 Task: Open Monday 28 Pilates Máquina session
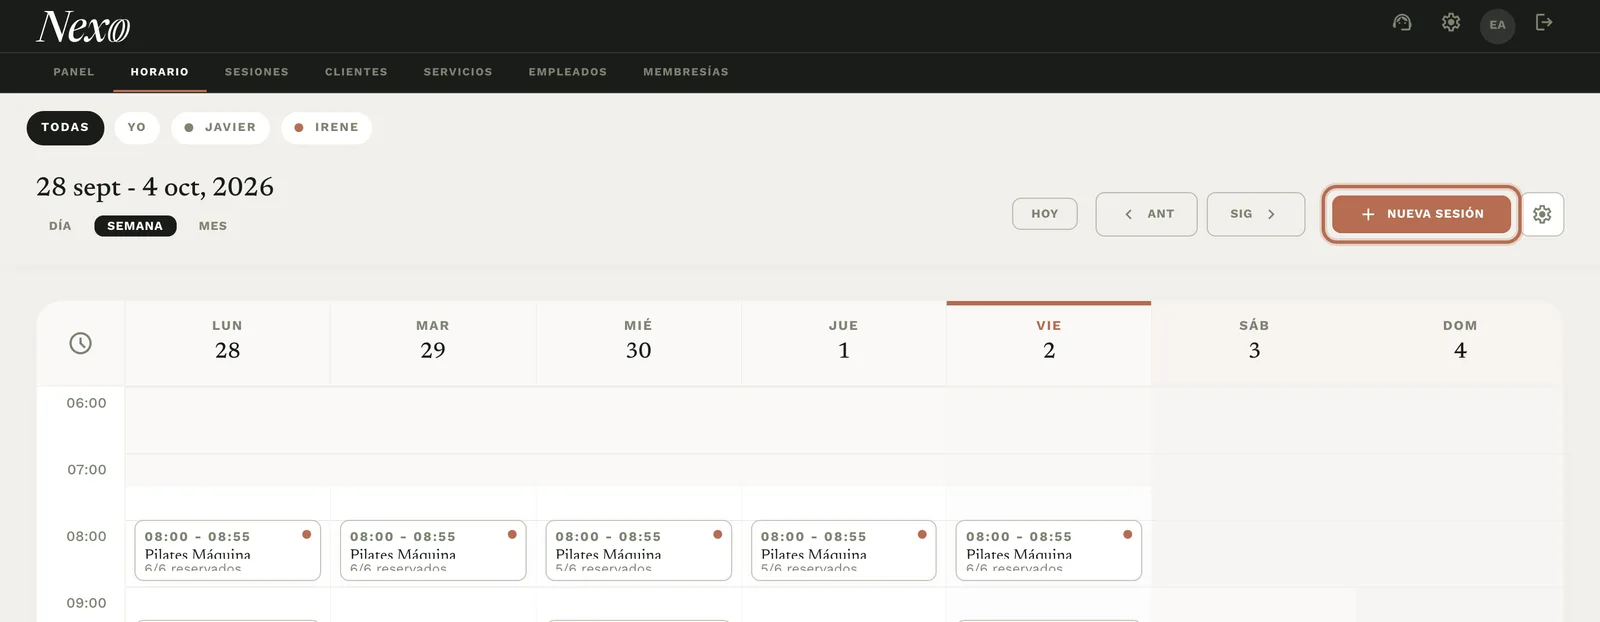tap(228, 550)
